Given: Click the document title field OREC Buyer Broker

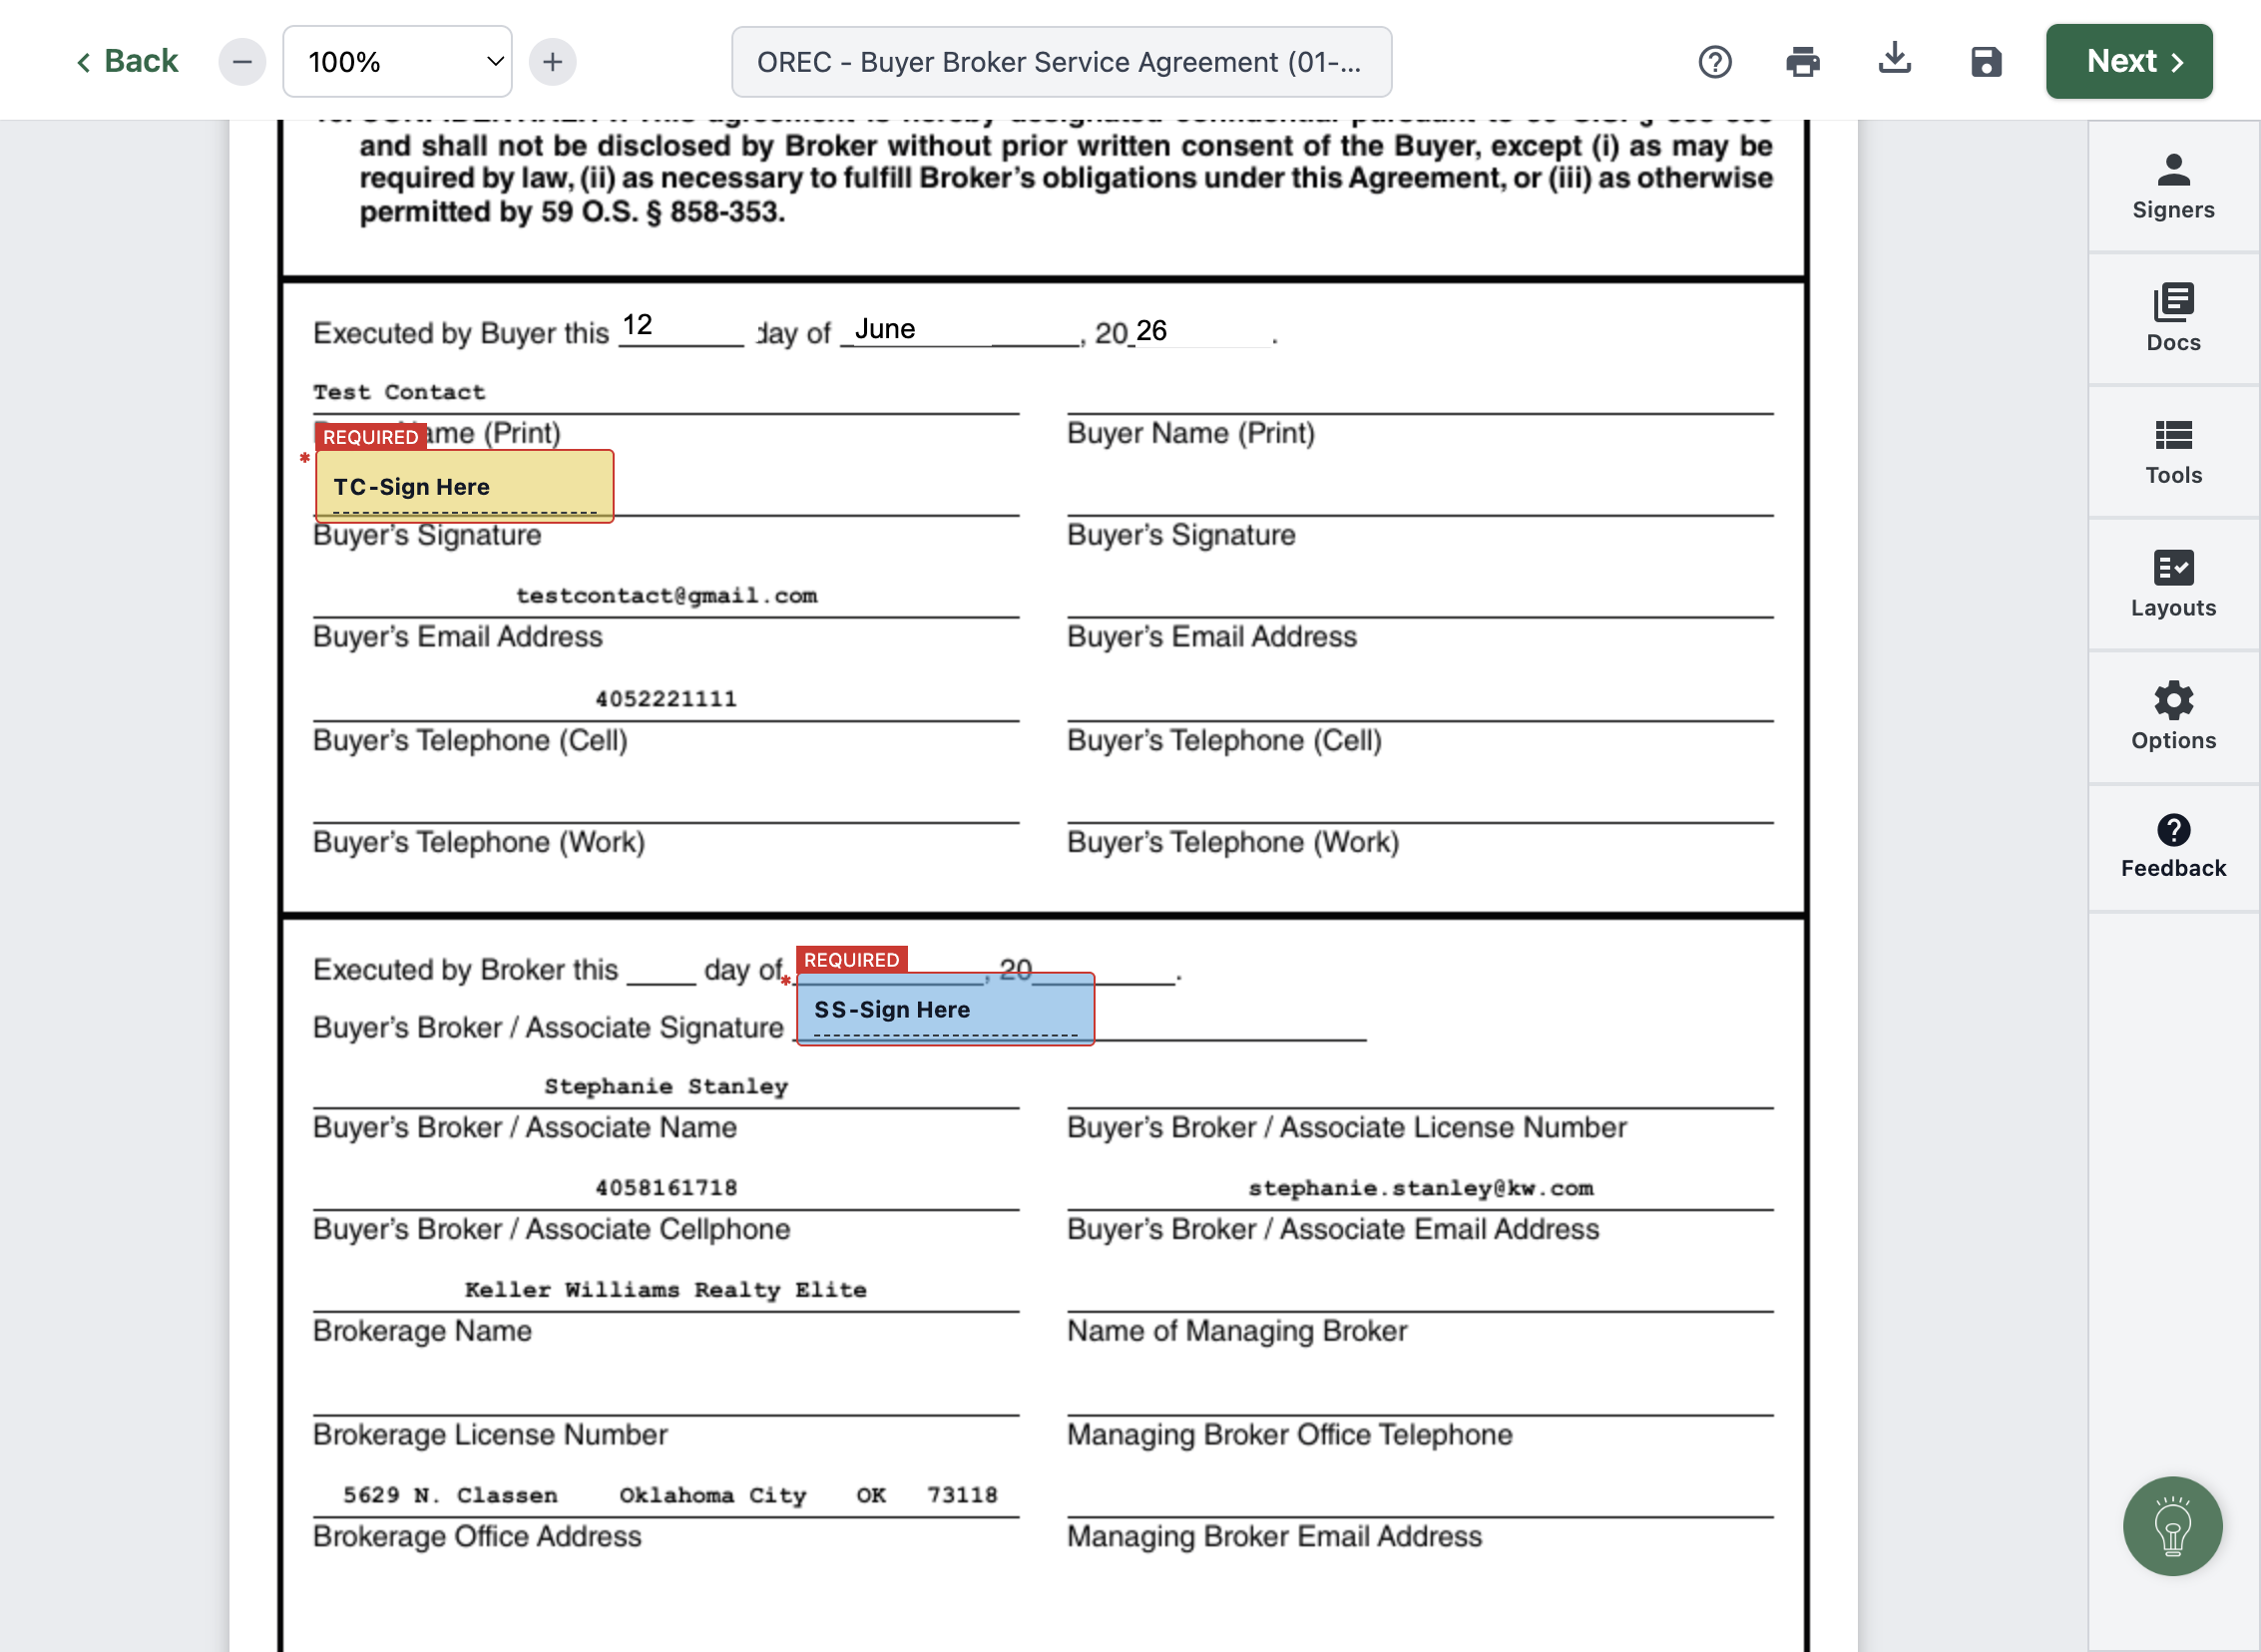Looking at the screenshot, I should (1061, 62).
